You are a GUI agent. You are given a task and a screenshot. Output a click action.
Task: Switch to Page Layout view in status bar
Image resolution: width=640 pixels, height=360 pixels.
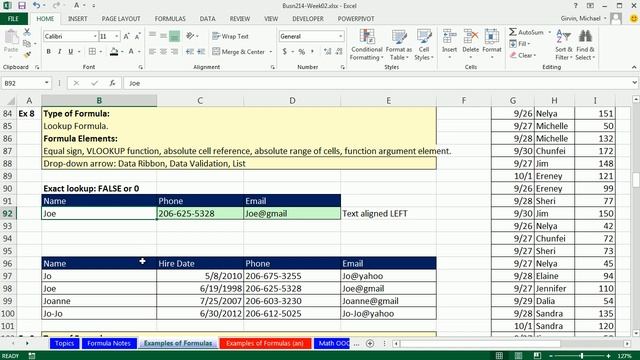518,356
